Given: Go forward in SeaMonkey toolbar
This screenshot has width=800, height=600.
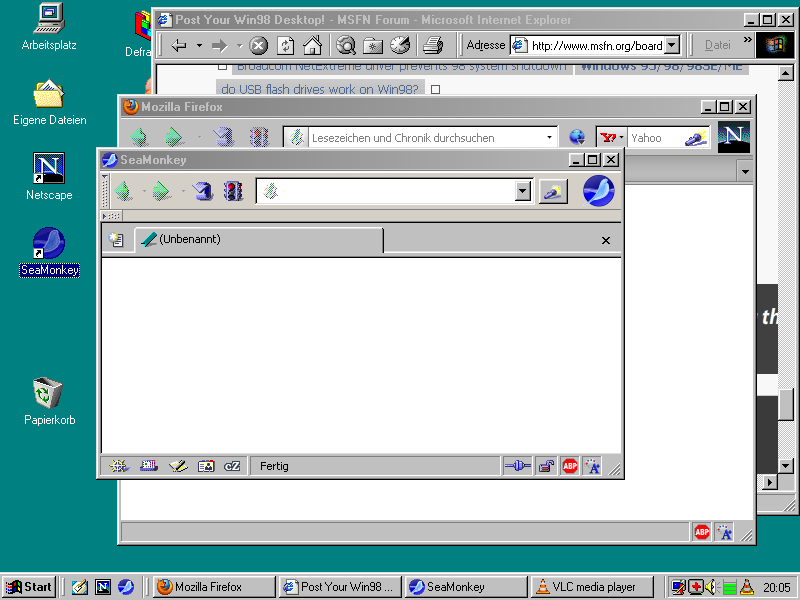Looking at the screenshot, I should point(162,191).
